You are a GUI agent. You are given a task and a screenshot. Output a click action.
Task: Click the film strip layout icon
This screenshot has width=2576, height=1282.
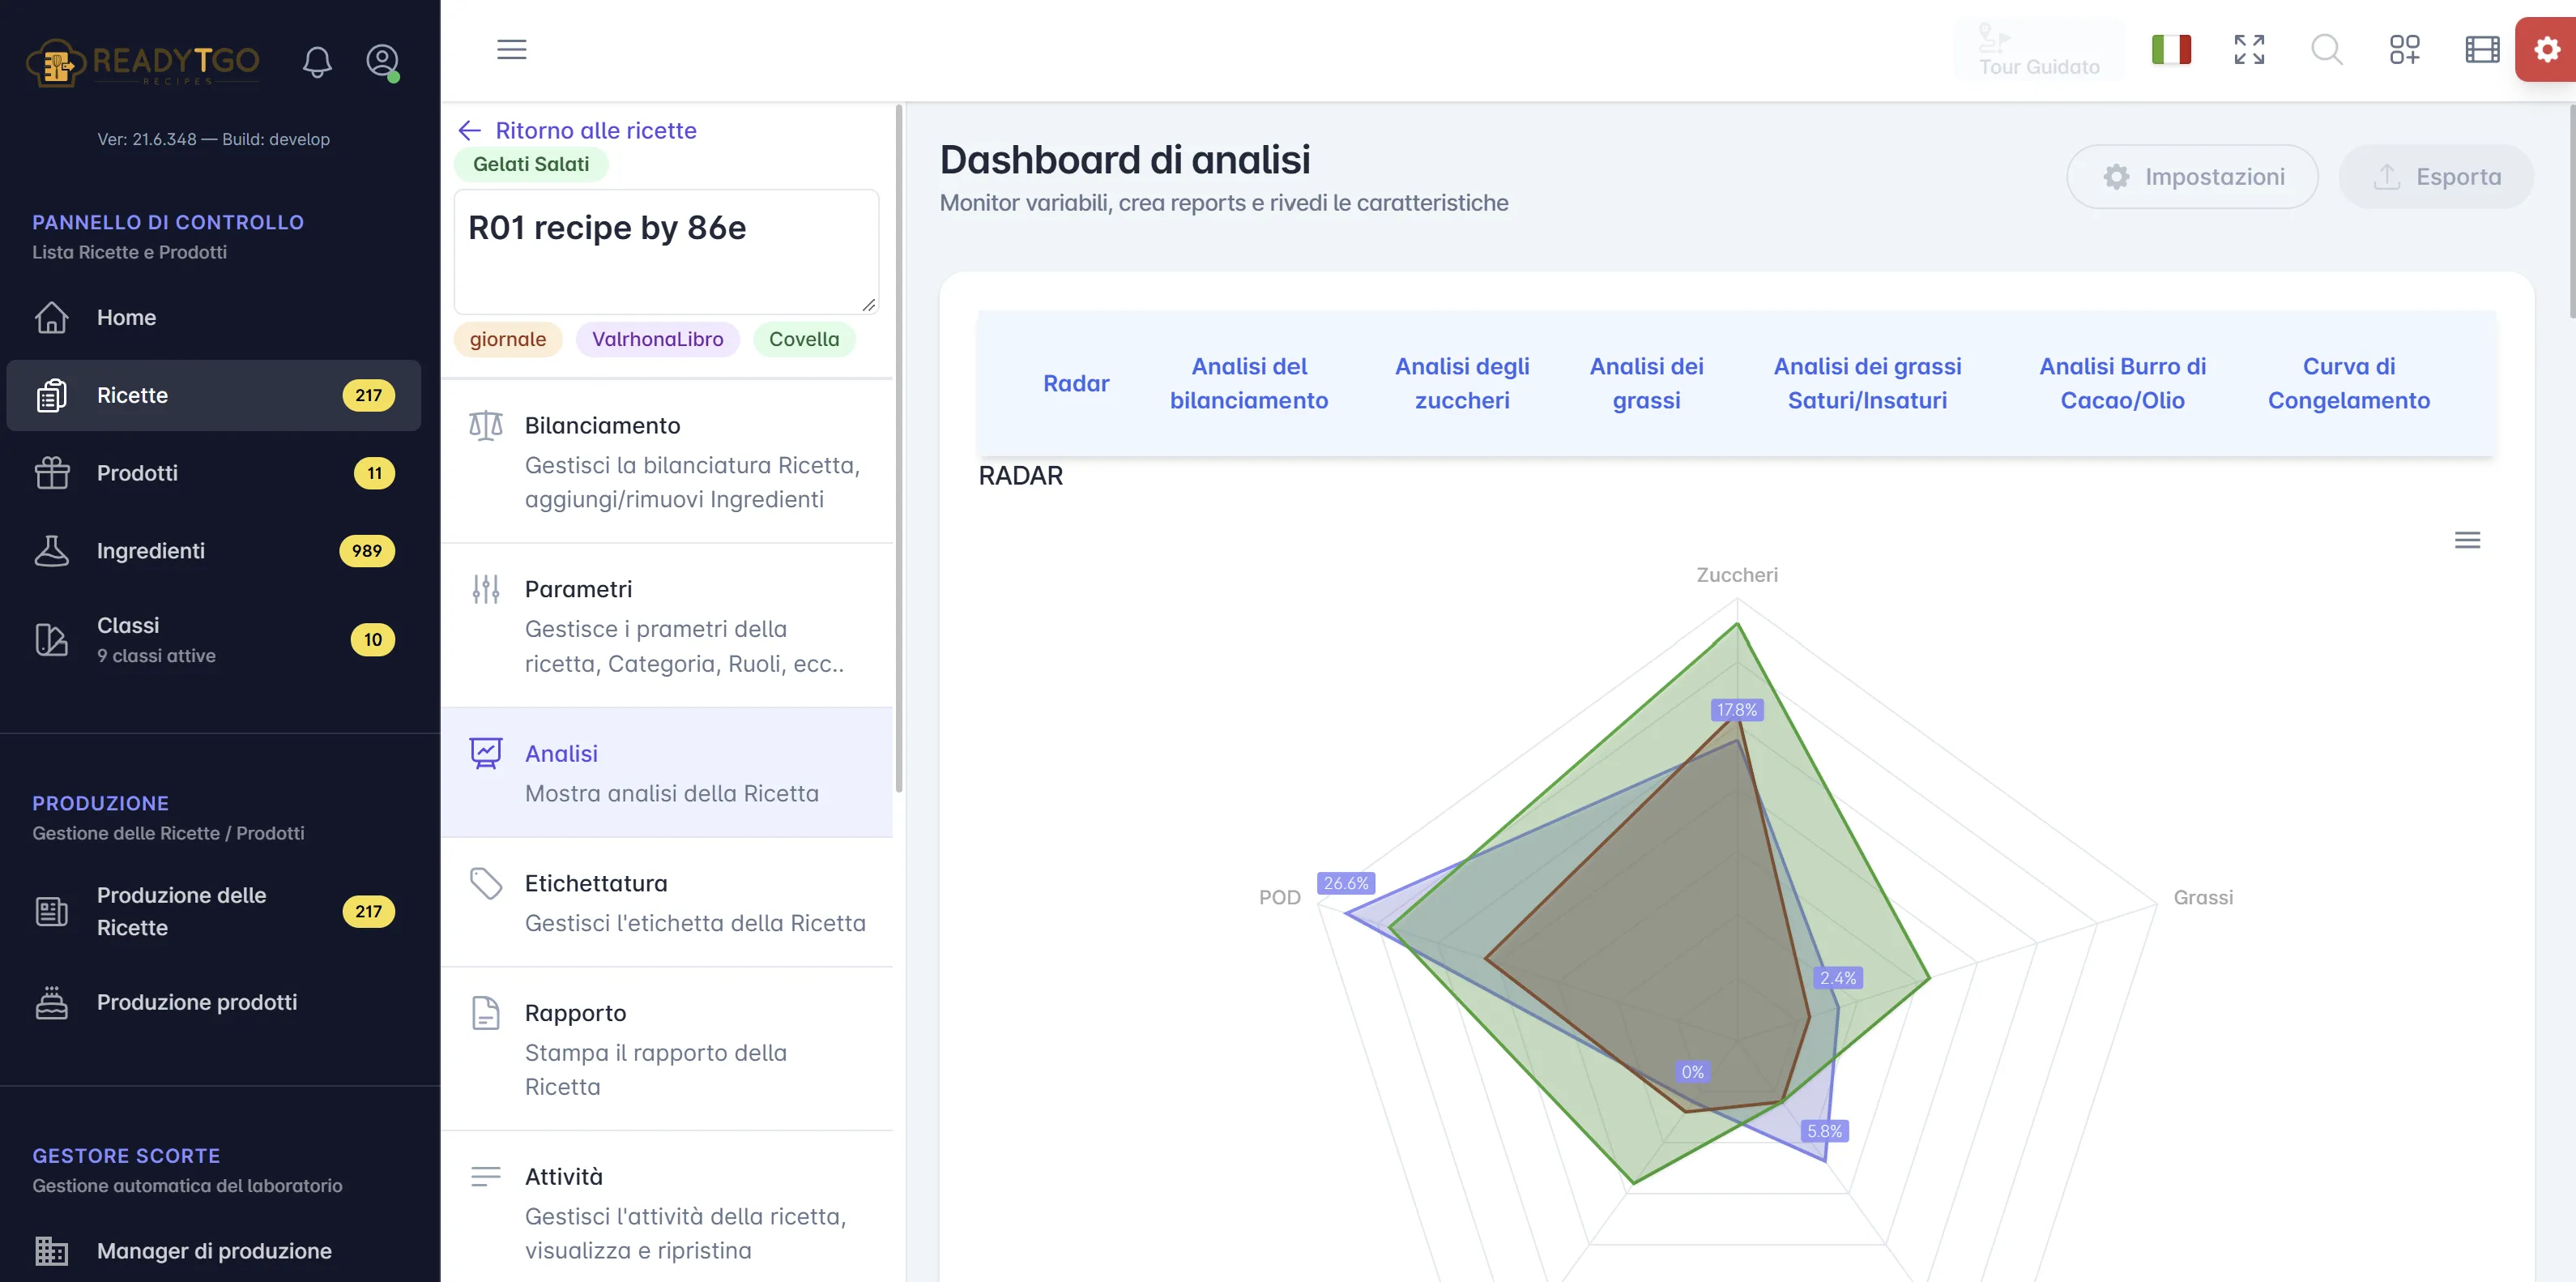pos(2482,49)
